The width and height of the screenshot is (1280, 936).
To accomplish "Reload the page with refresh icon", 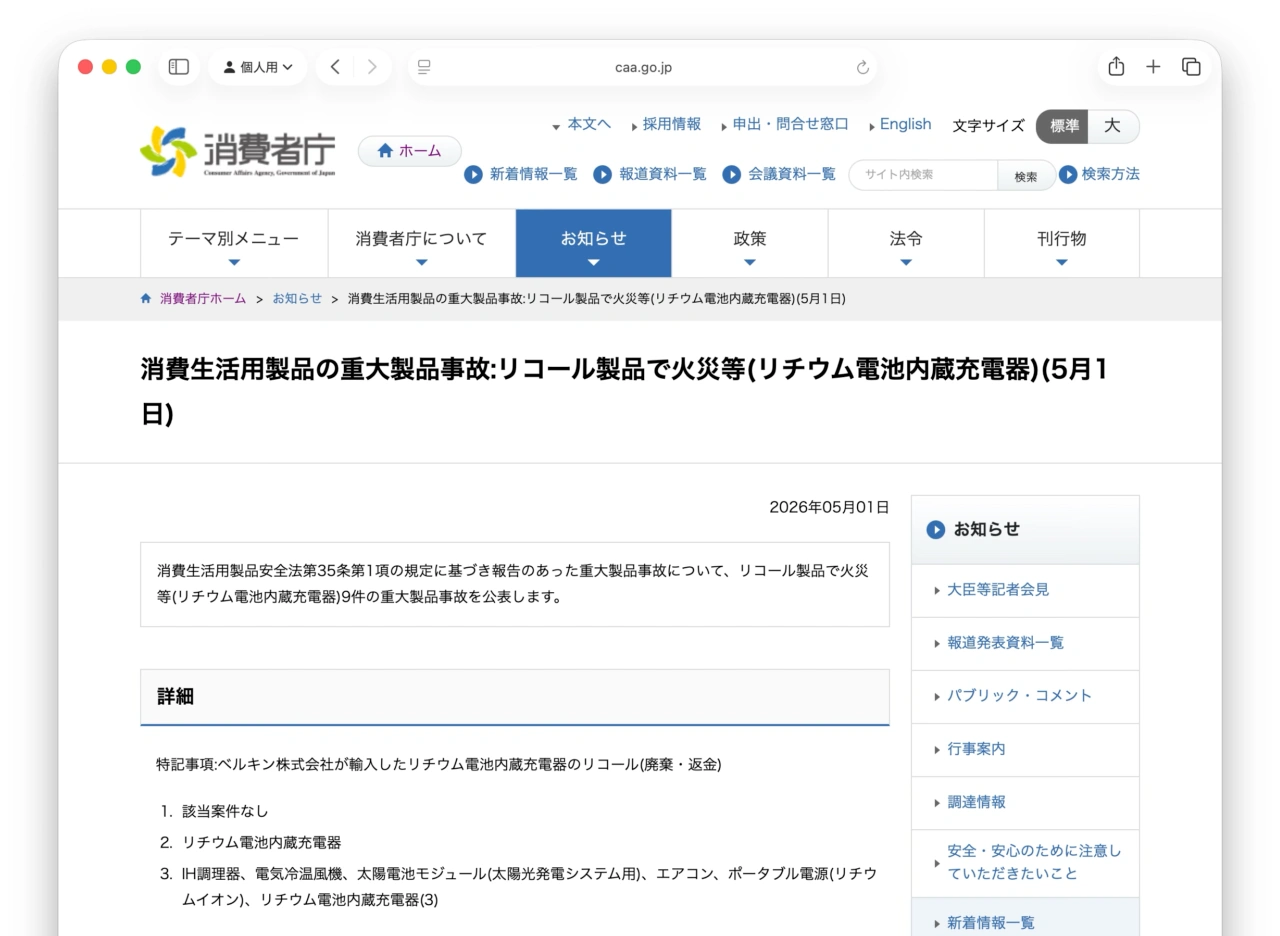I will point(862,67).
